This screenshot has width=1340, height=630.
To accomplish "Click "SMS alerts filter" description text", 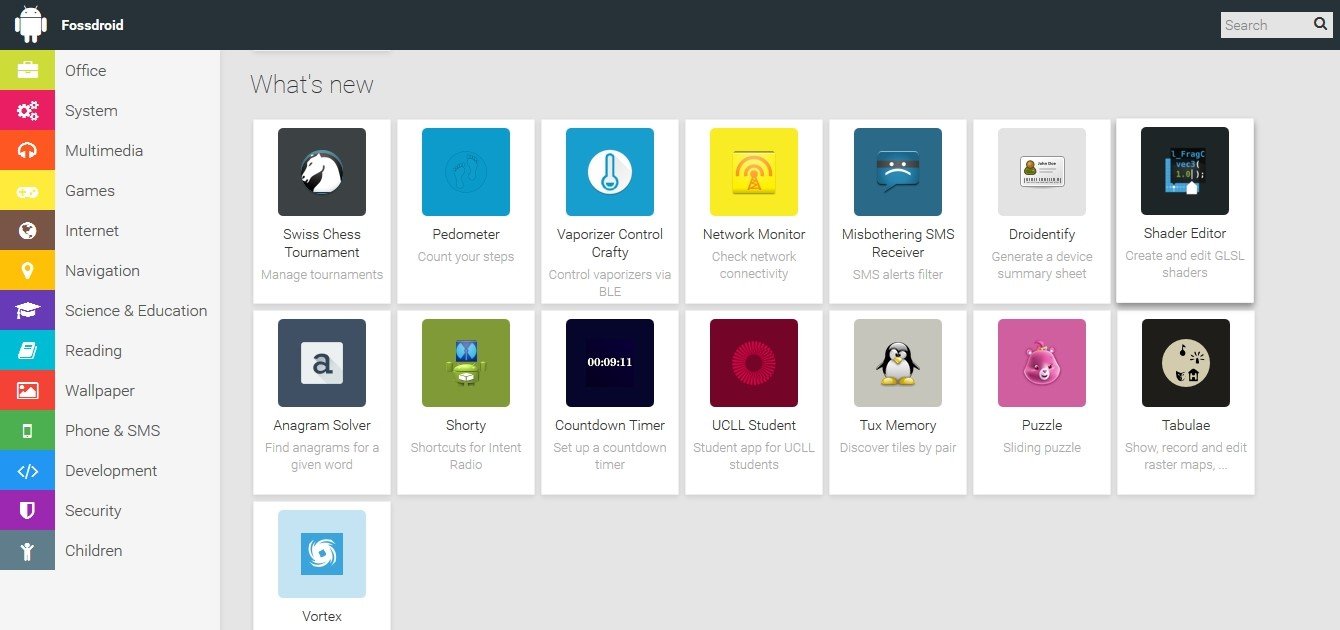I will point(898,274).
